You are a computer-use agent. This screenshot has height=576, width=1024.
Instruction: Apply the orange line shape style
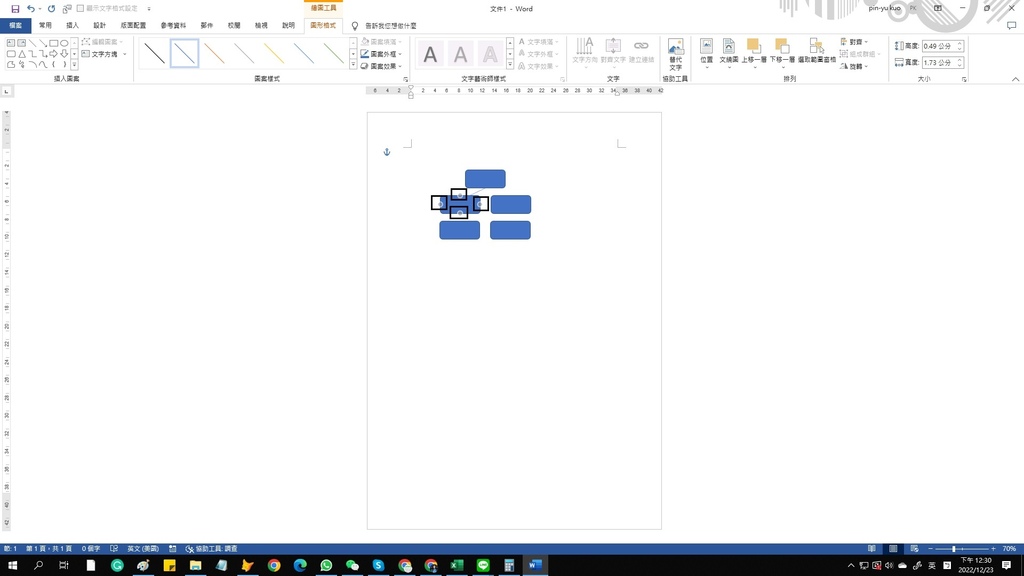click(x=214, y=54)
